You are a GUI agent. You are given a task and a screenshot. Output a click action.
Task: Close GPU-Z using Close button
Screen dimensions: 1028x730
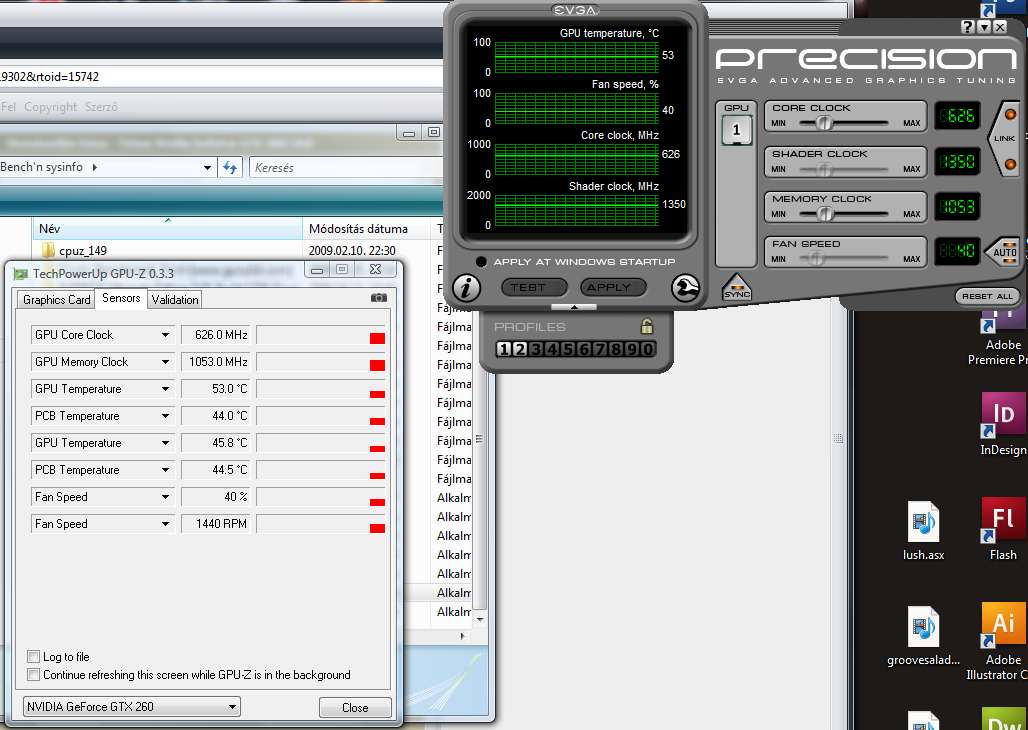(355, 708)
